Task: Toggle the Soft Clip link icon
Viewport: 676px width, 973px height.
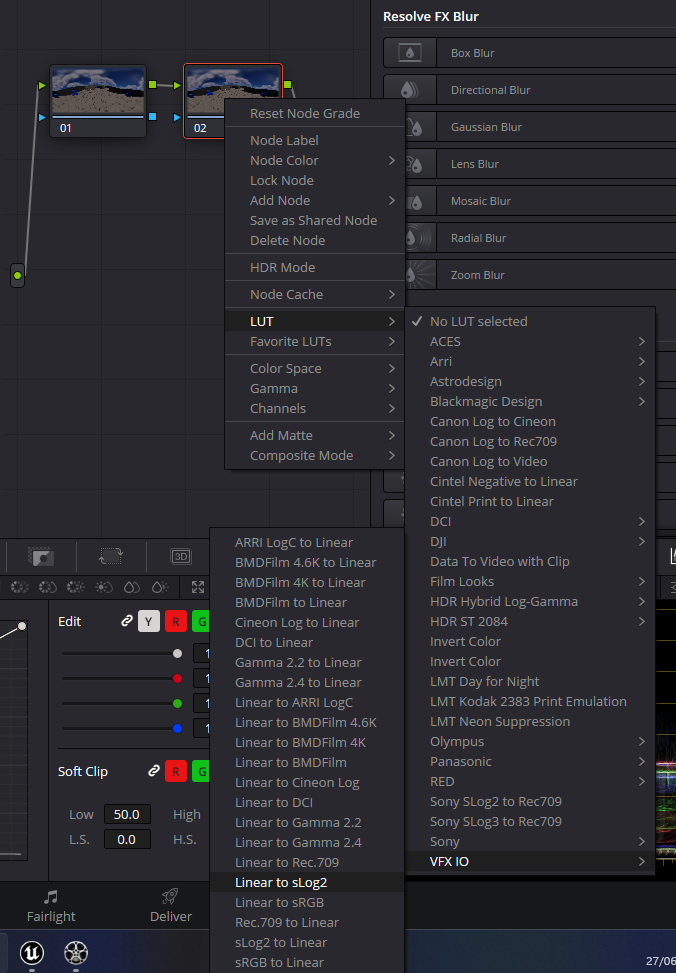Action: pyautogui.click(x=154, y=771)
